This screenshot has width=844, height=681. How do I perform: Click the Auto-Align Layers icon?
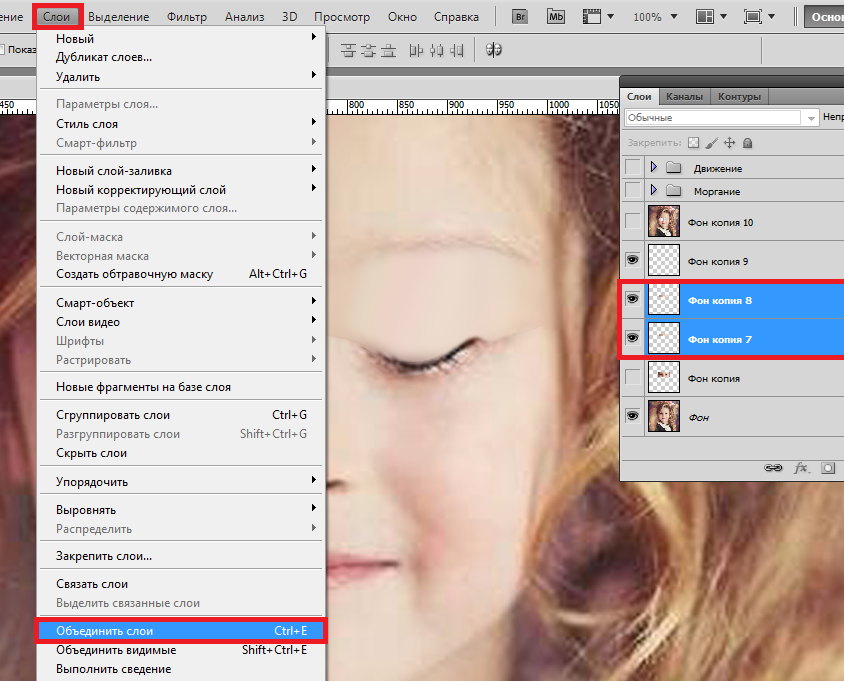coord(494,50)
